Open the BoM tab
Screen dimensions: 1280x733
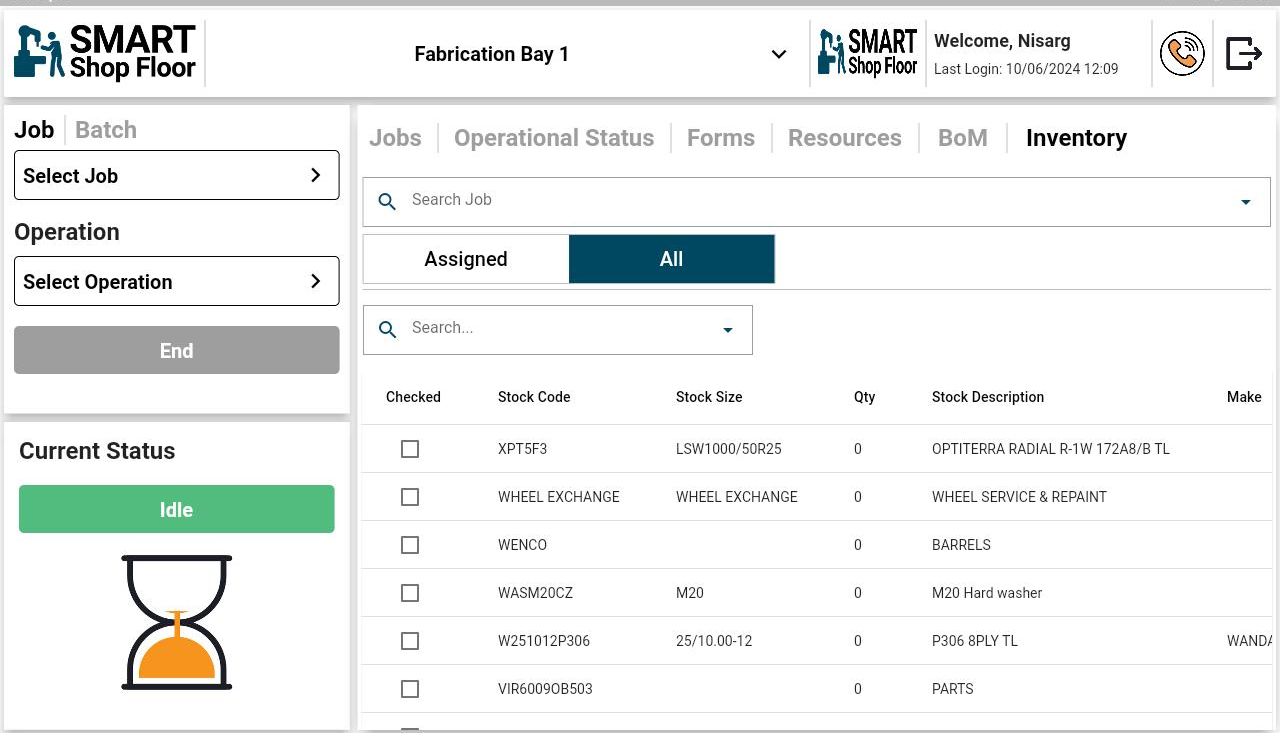point(962,138)
